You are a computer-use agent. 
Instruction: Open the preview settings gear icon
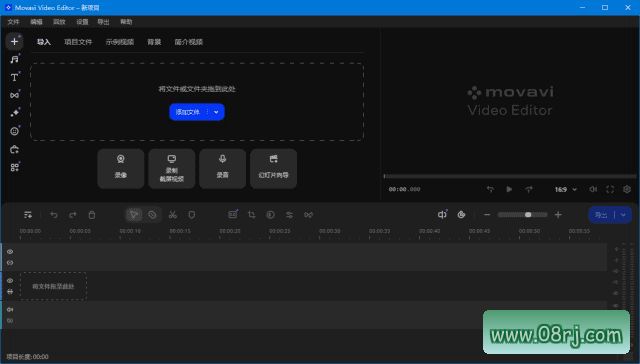[x=627, y=189]
